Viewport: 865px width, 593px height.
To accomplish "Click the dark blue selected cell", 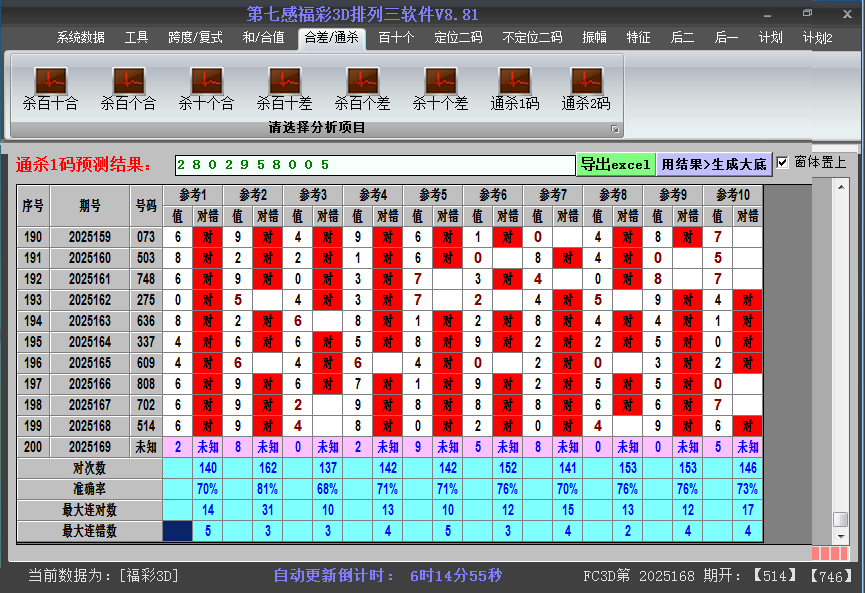I will click(178, 531).
